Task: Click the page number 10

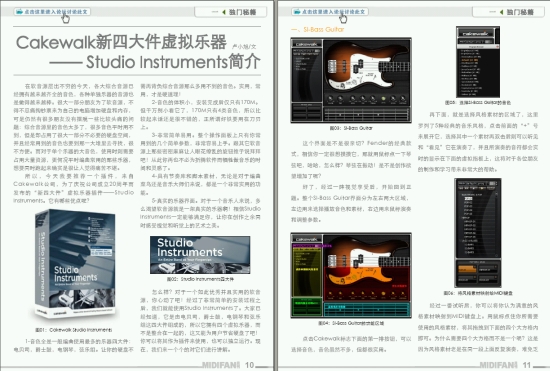Action: [x=249, y=365]
